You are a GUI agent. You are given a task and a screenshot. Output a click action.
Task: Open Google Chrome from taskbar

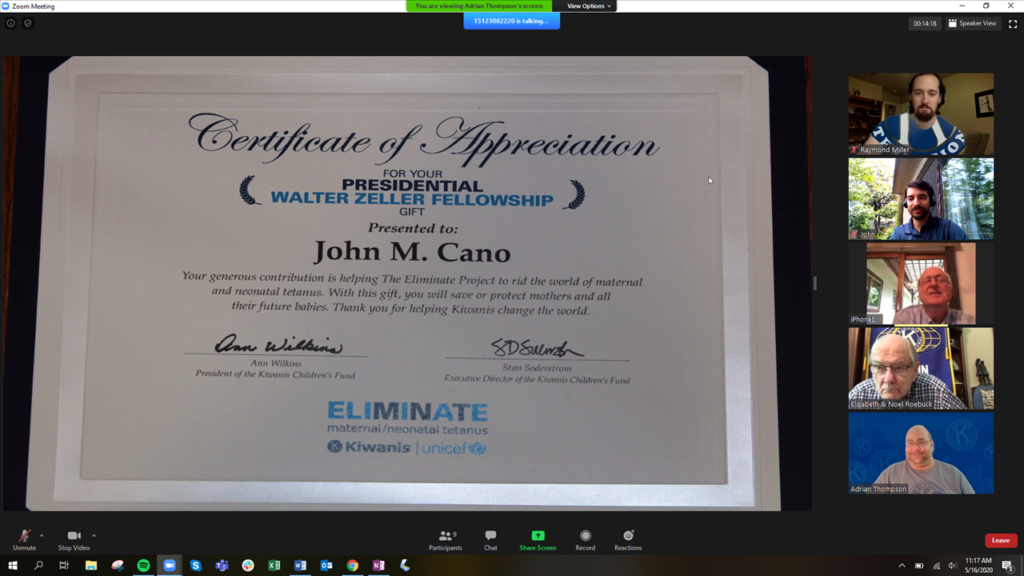tap(353, 566)
